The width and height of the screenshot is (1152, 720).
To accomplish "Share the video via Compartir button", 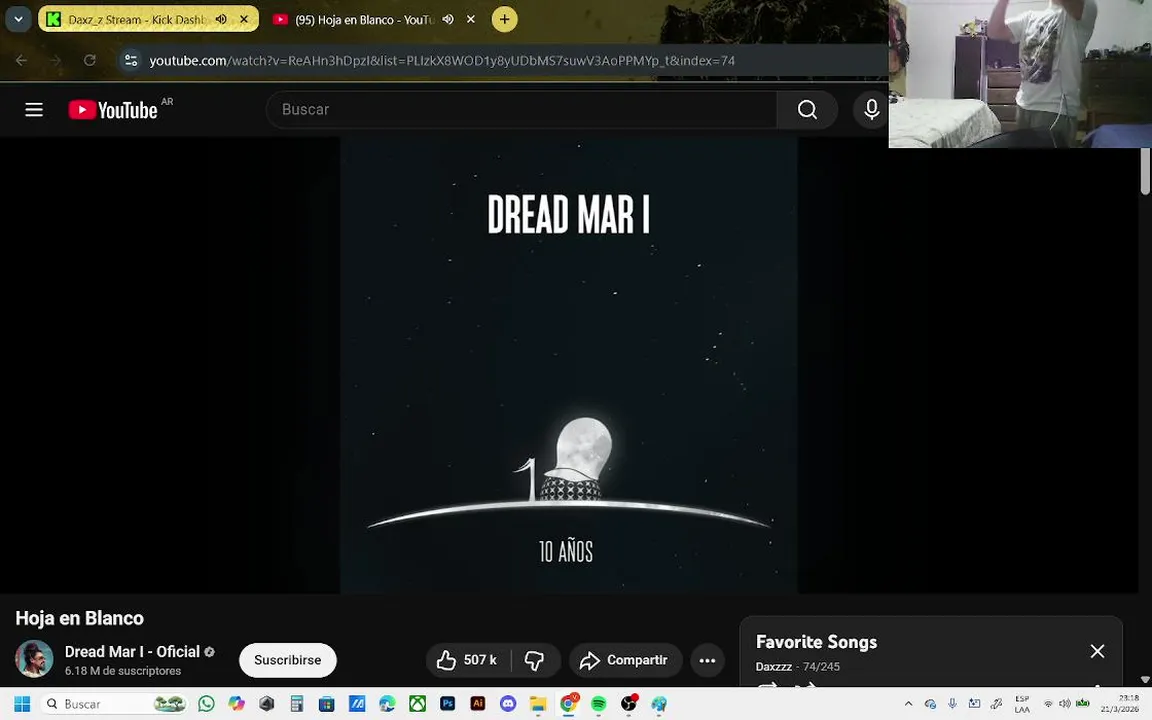I will pyautogui.click(x=625, y=660).
